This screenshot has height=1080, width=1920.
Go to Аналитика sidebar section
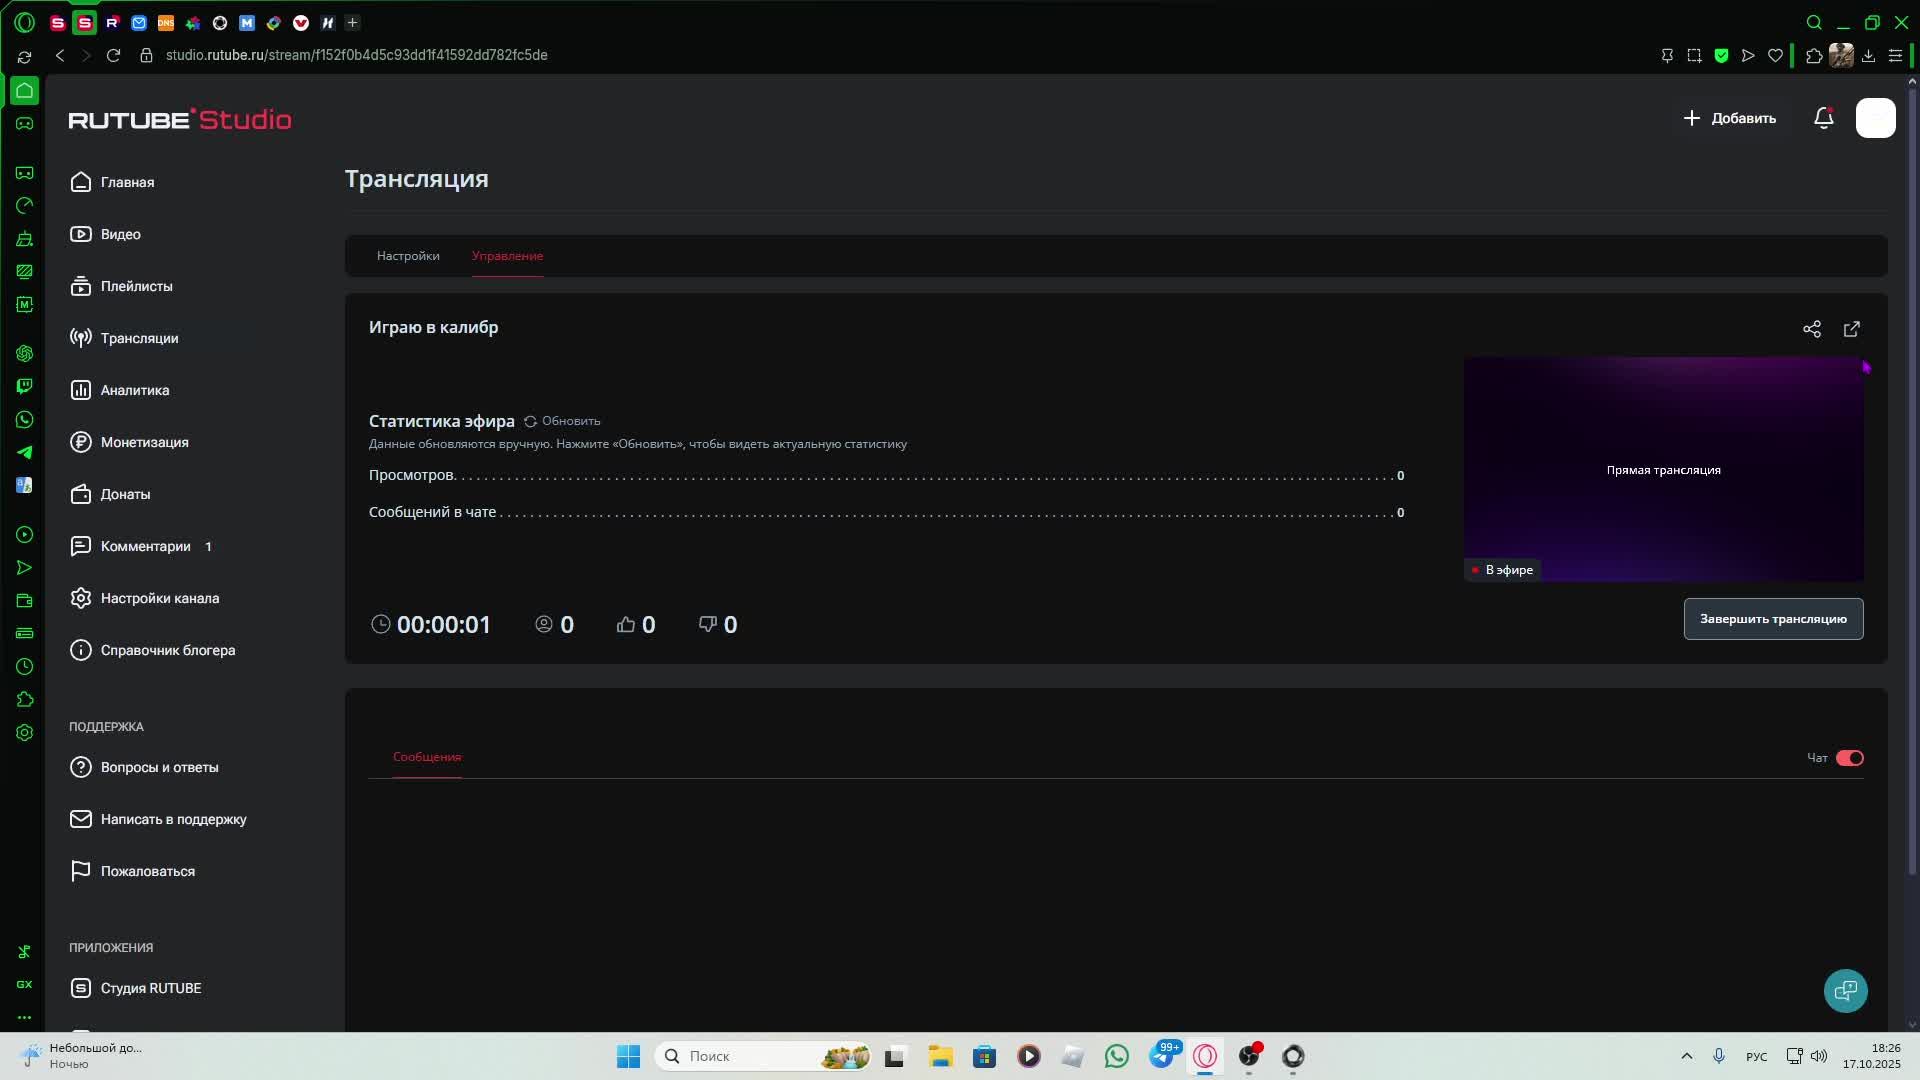(134, 390)
